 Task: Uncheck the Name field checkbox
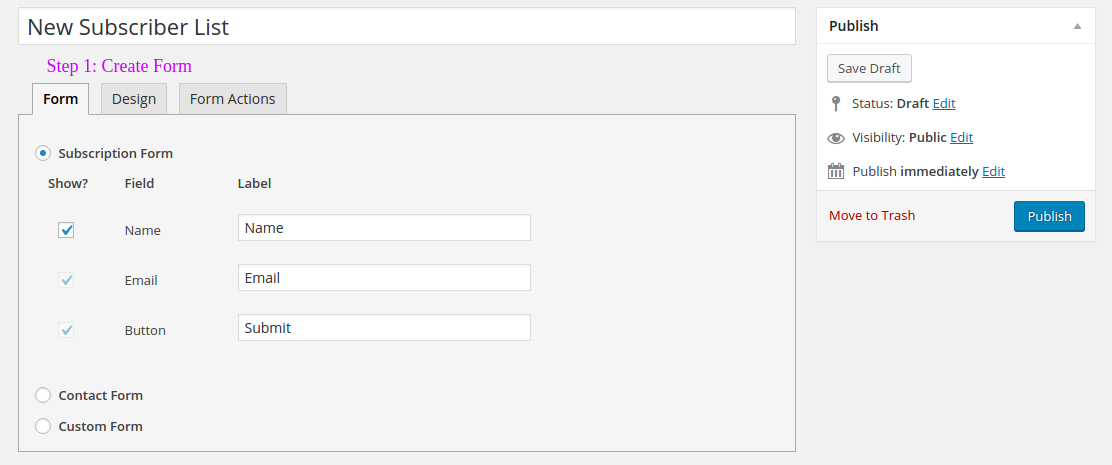pyautogui.click(x=66, y=230)
